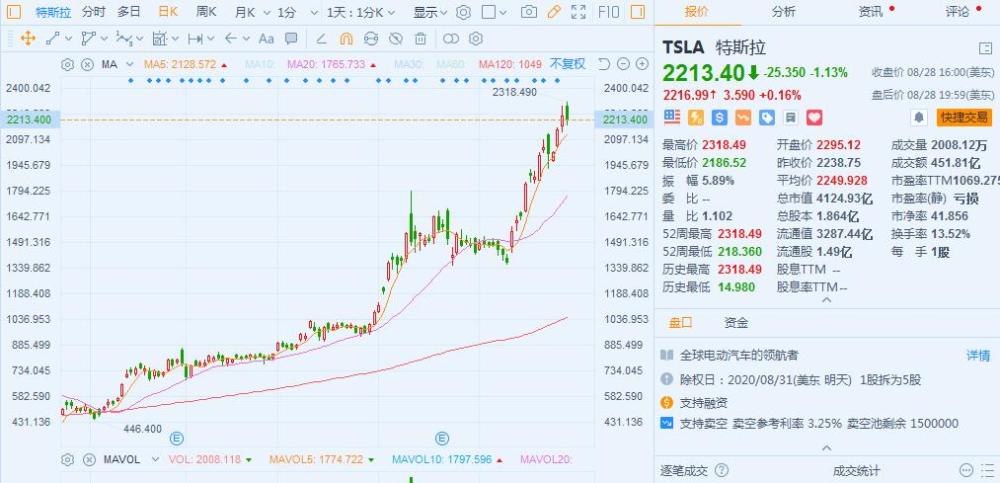Open polyline tool dropdown arrow
This screenshot has width=1000, height=483.
coord(104,40)
